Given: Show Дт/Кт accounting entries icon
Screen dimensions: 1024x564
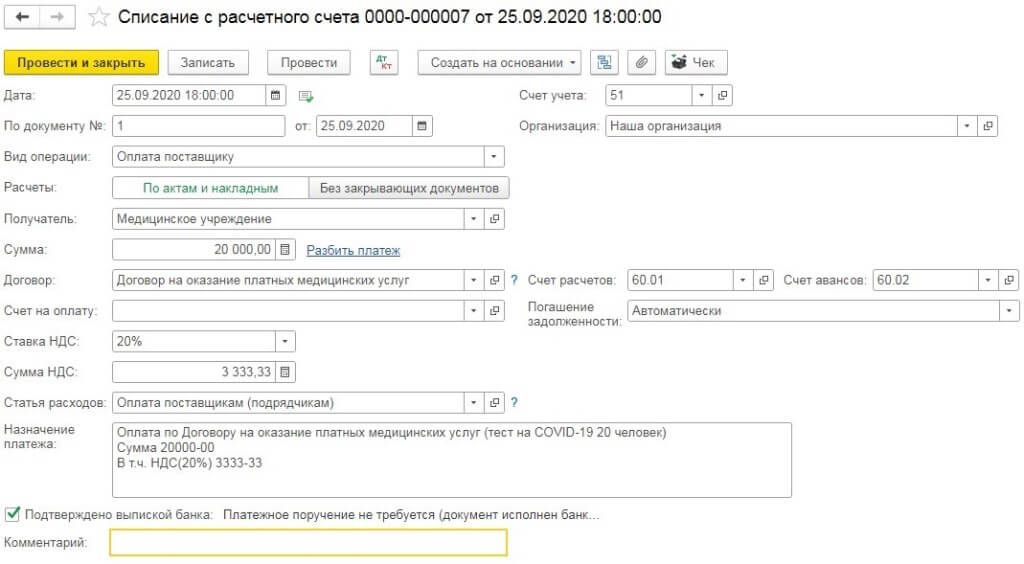Looking at the screenshot, I should click(x=384, y=63).
